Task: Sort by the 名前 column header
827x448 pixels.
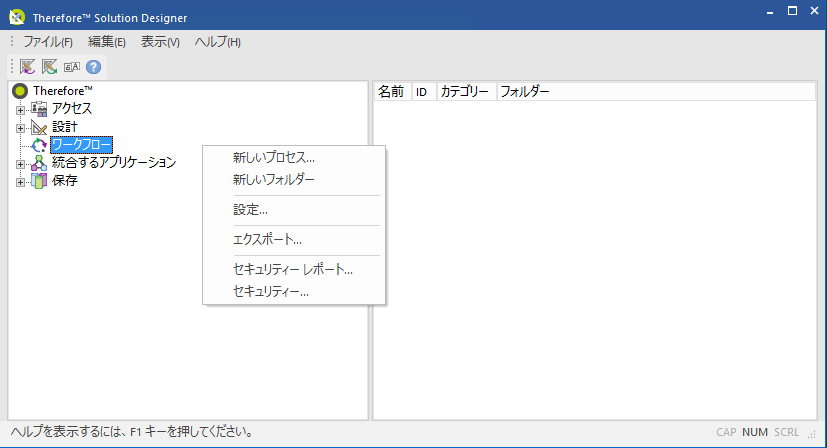Action: pos(392,92)
